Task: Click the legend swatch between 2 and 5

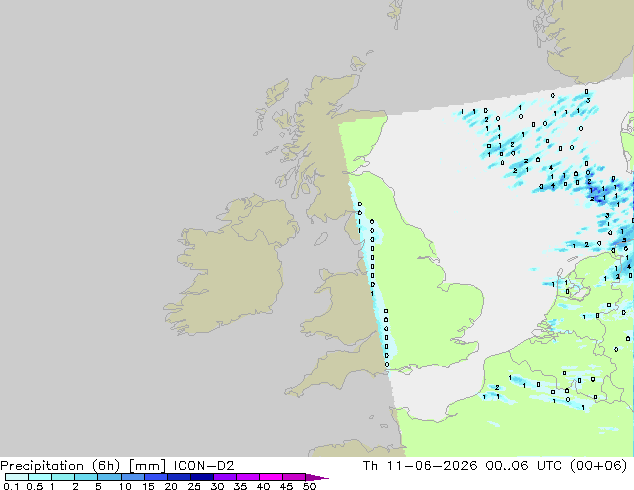Action: [86, 477]
